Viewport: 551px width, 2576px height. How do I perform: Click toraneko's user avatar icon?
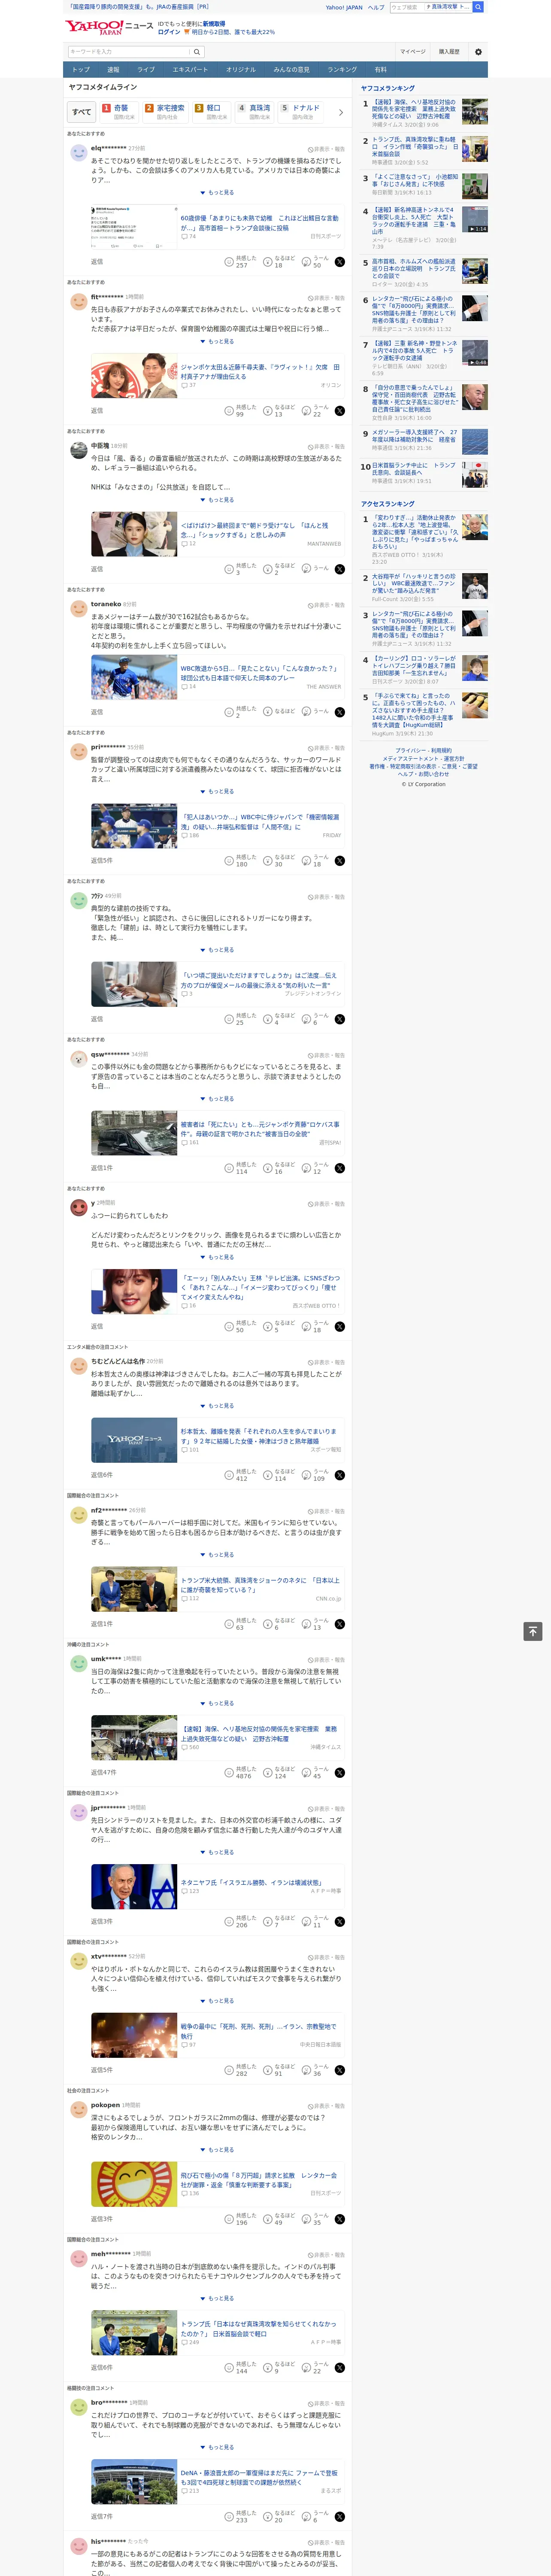78,608
